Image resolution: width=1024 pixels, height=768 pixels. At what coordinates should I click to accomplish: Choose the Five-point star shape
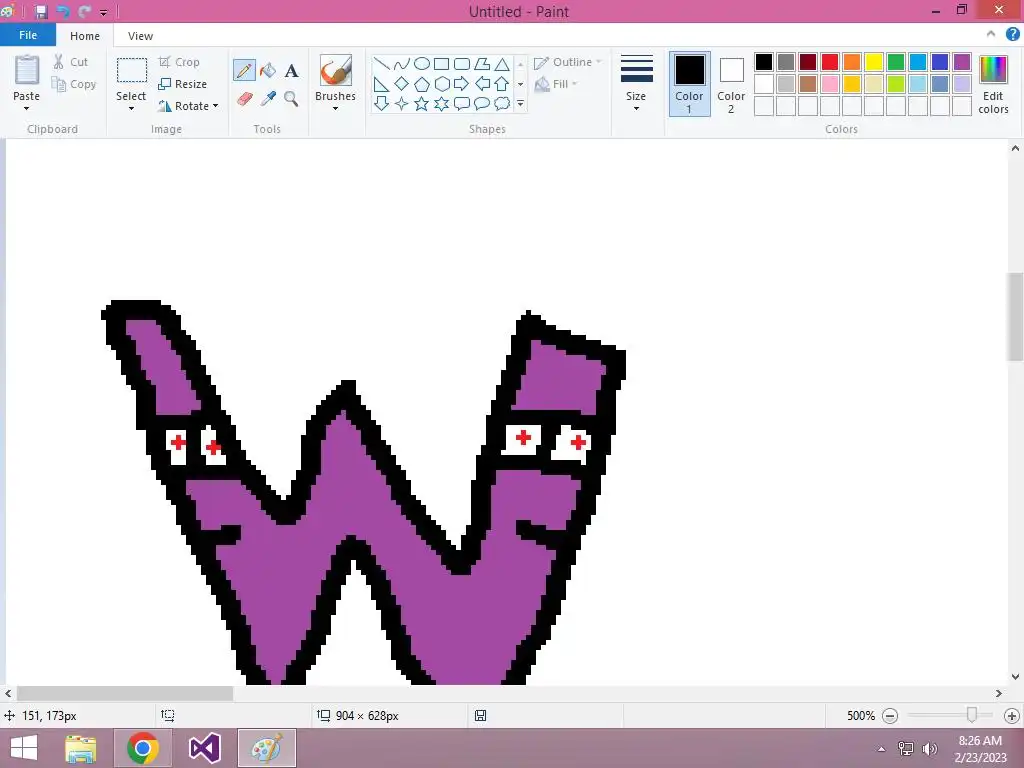[x=422, y=103]
